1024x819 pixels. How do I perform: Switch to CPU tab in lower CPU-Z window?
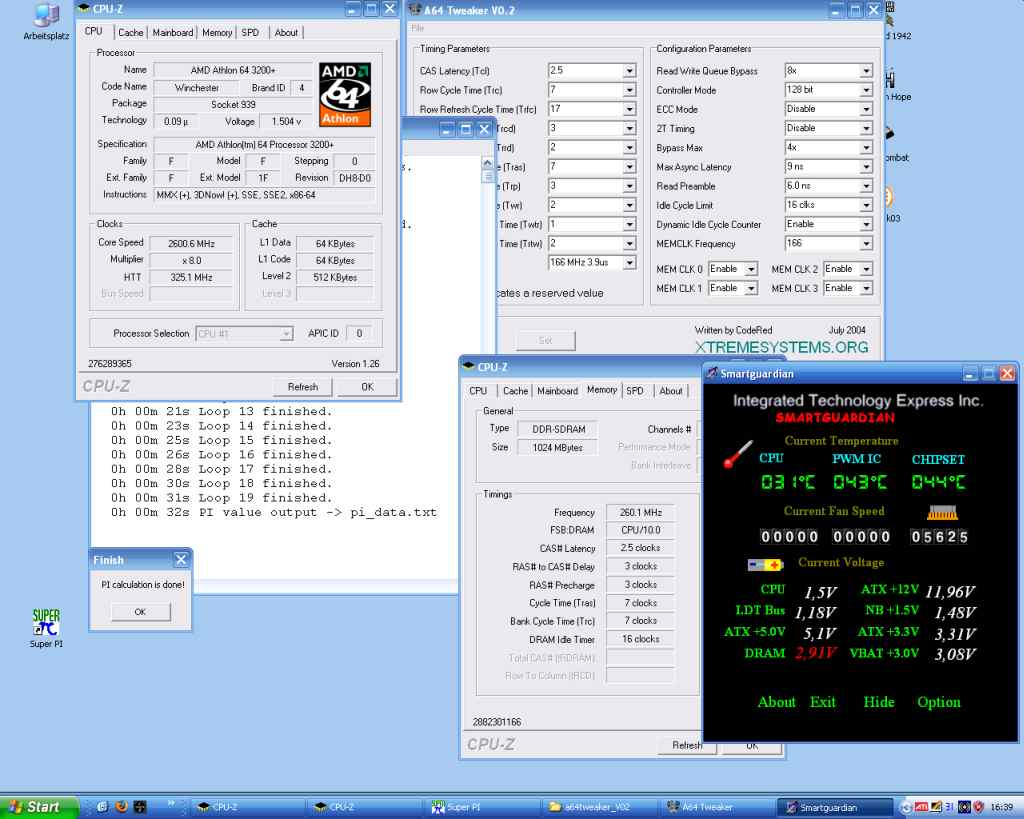pyautogui.click(x=478, y=391)
